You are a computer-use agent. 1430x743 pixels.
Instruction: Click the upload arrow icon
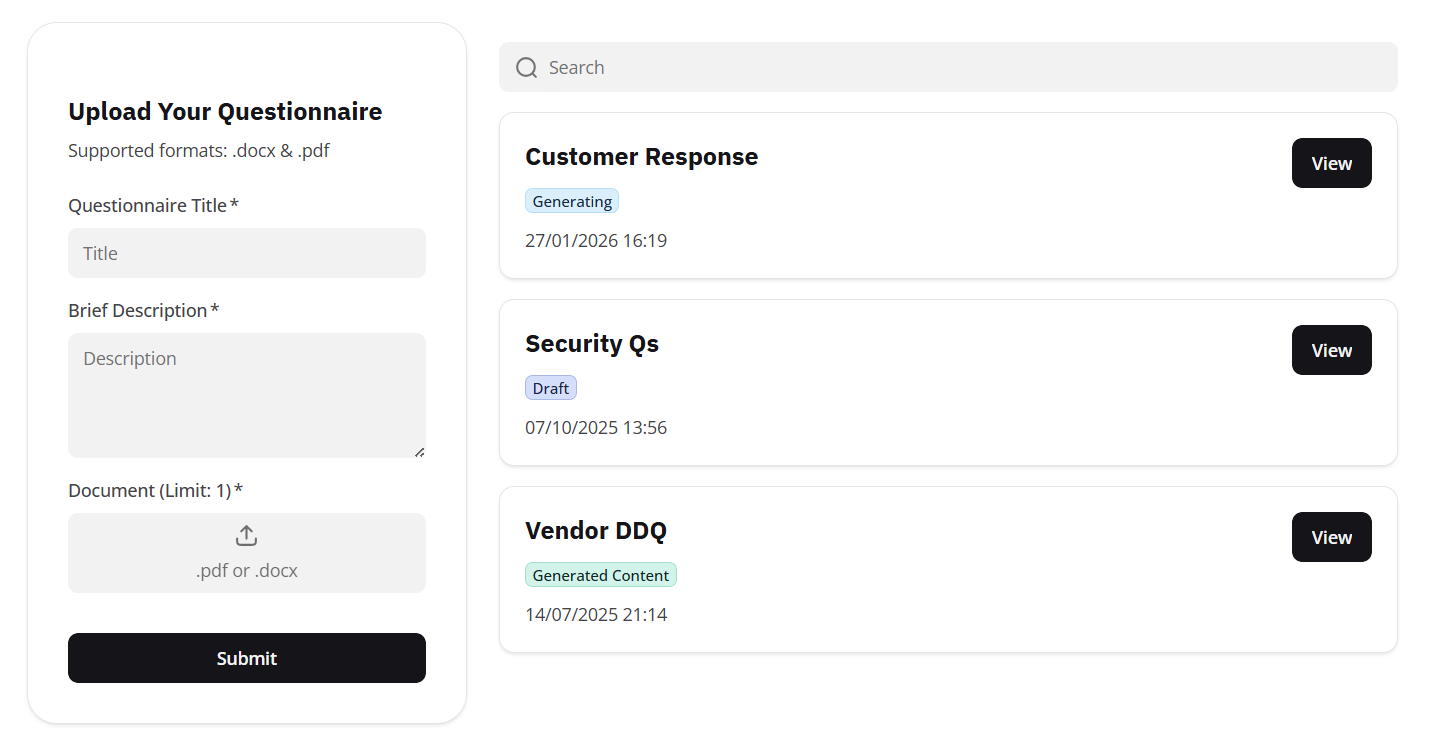247,536
